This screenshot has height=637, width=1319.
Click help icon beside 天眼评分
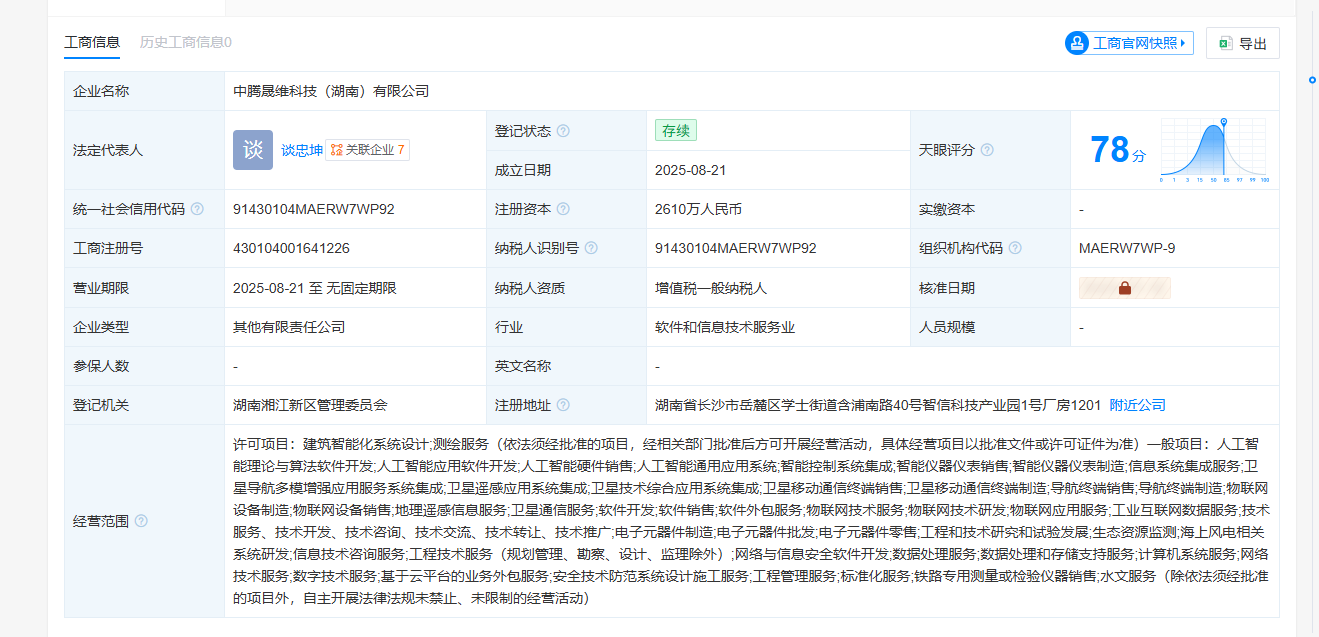(987, 150)
